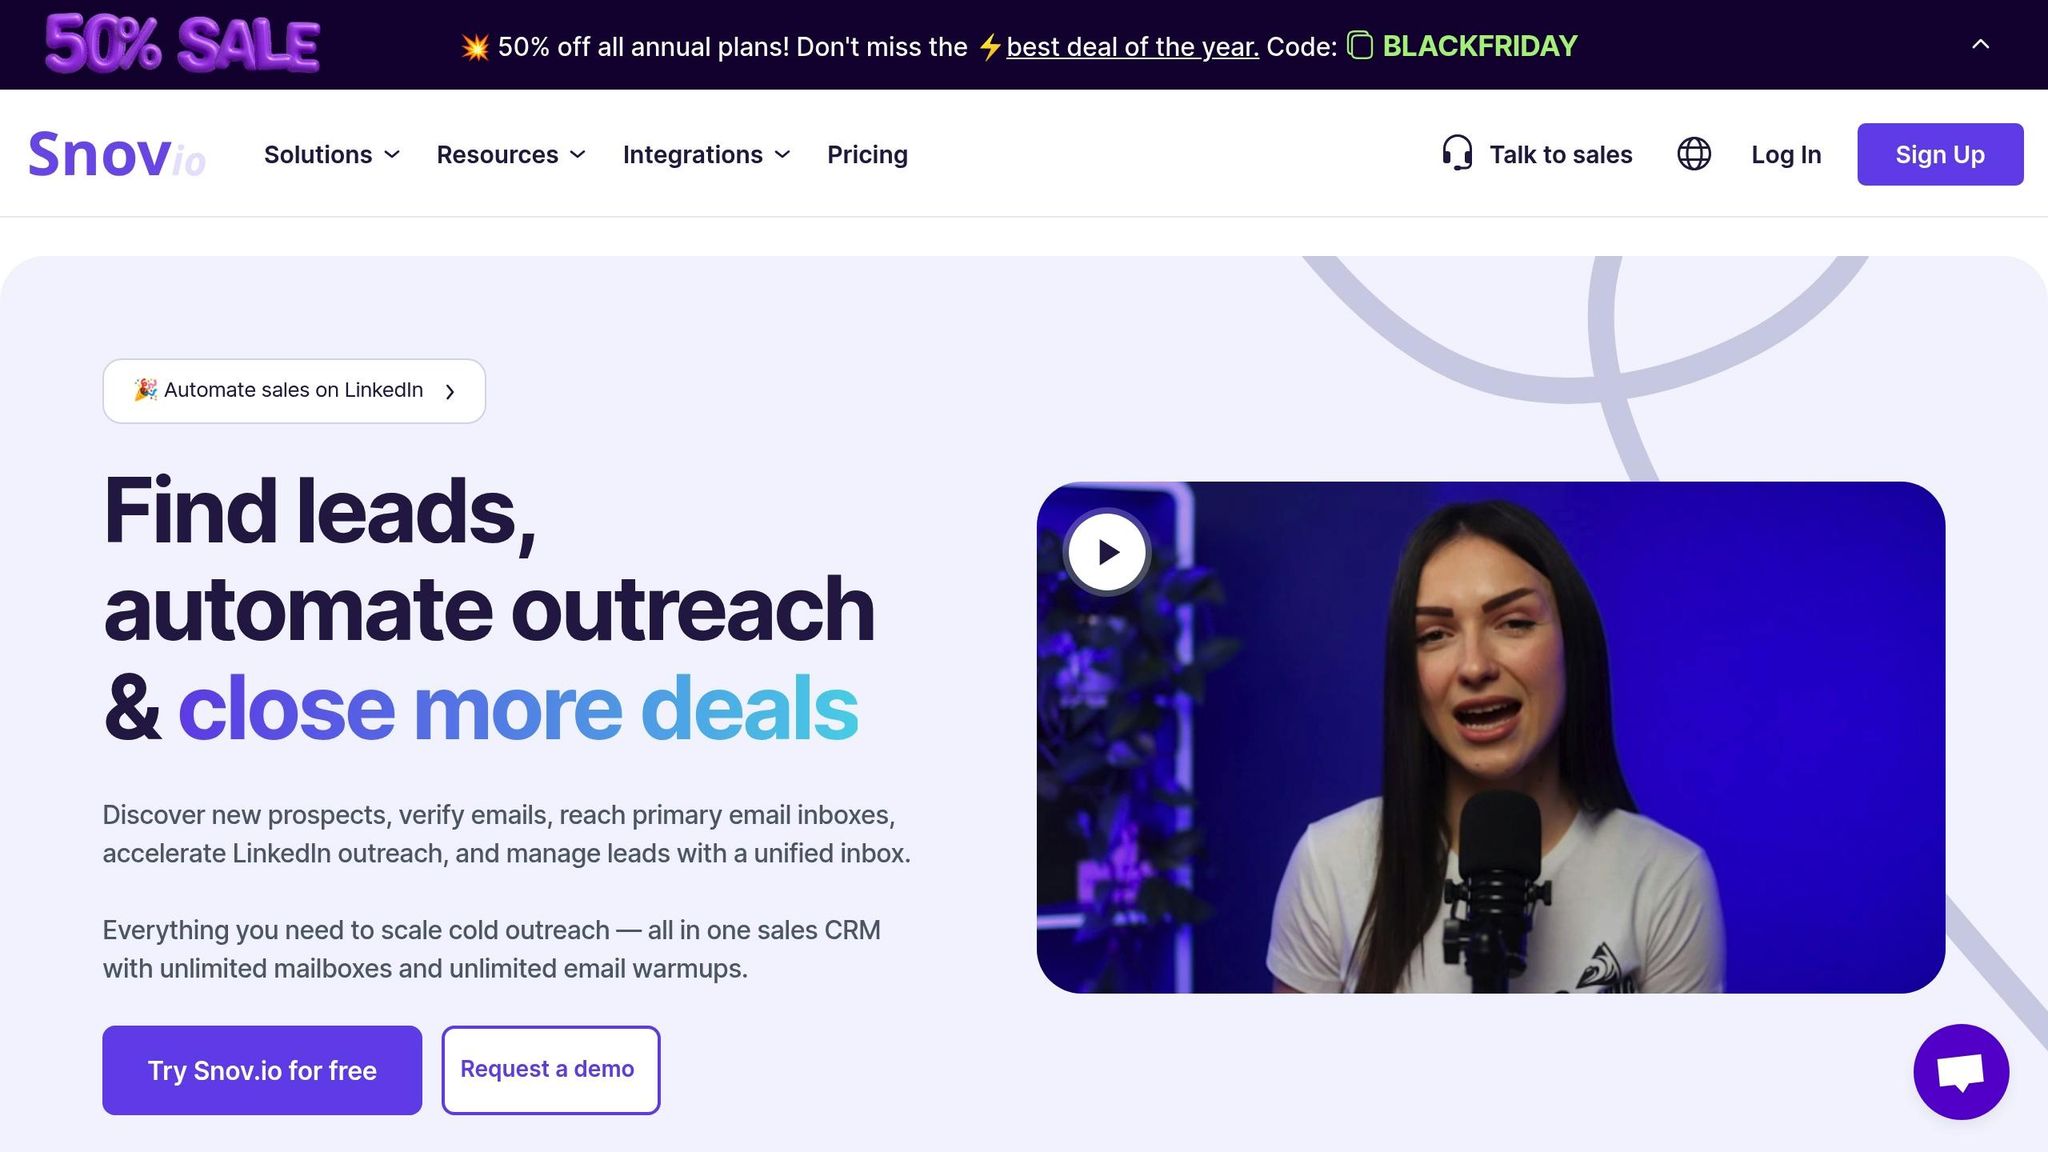Viewport: 2048px width, 1152px height.
Task: Click the Sign Up button
Action: coord(1940,154)
